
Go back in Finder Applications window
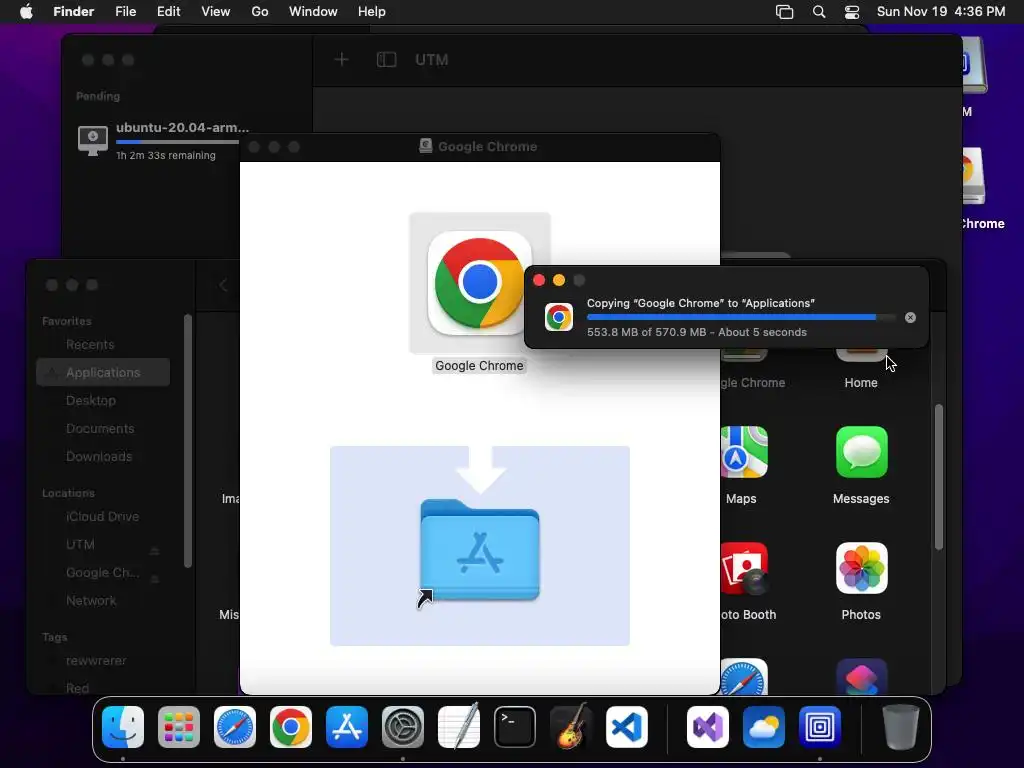tap(223, 285)
